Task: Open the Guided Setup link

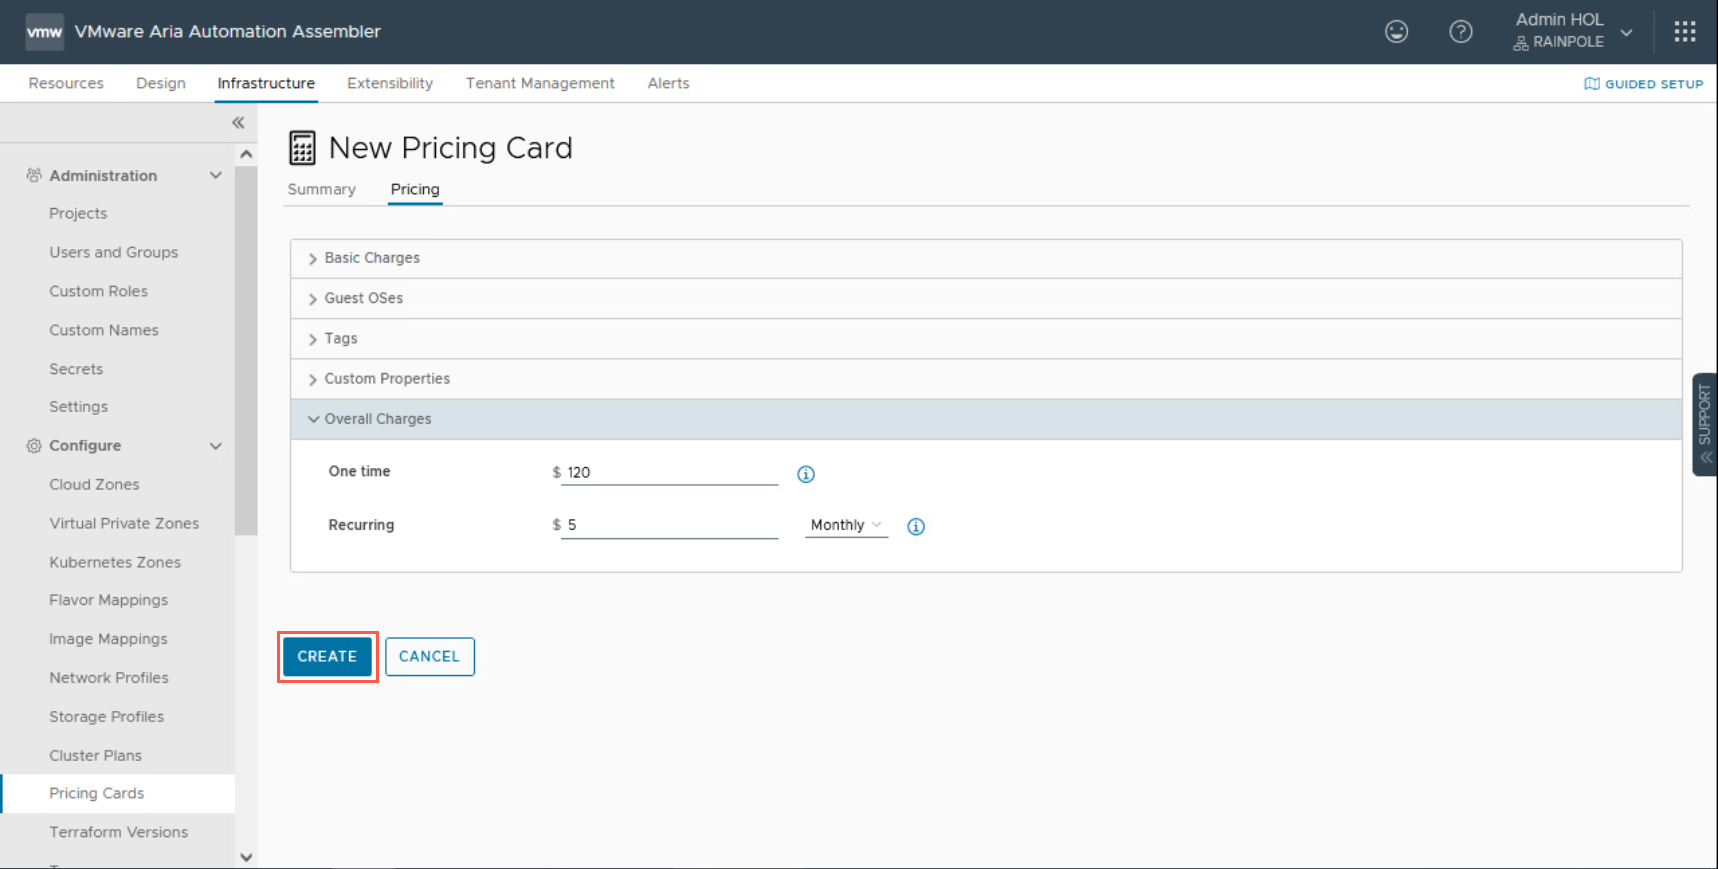Action: coord(1643,84)
